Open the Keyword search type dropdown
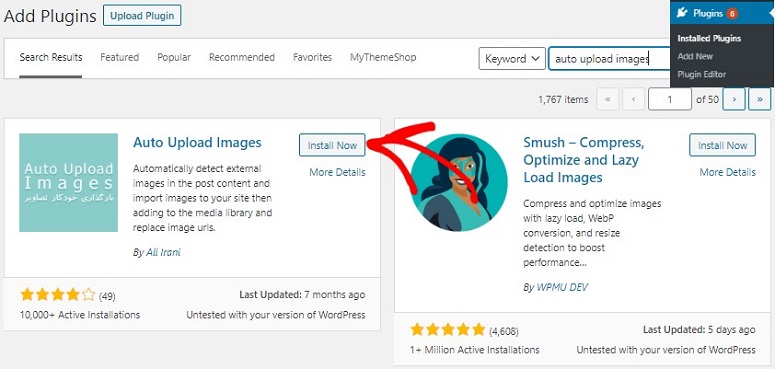The width and height of the screenshot is (775, 369). 512,59
